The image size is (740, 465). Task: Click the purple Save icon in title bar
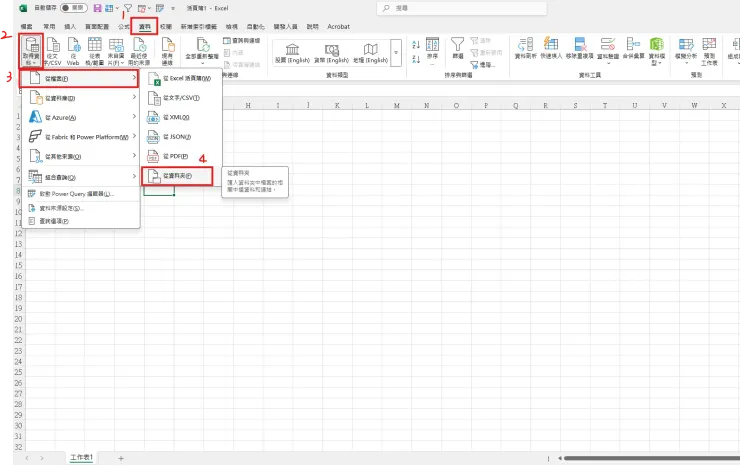pyautogui.click(x=97, y=8)
